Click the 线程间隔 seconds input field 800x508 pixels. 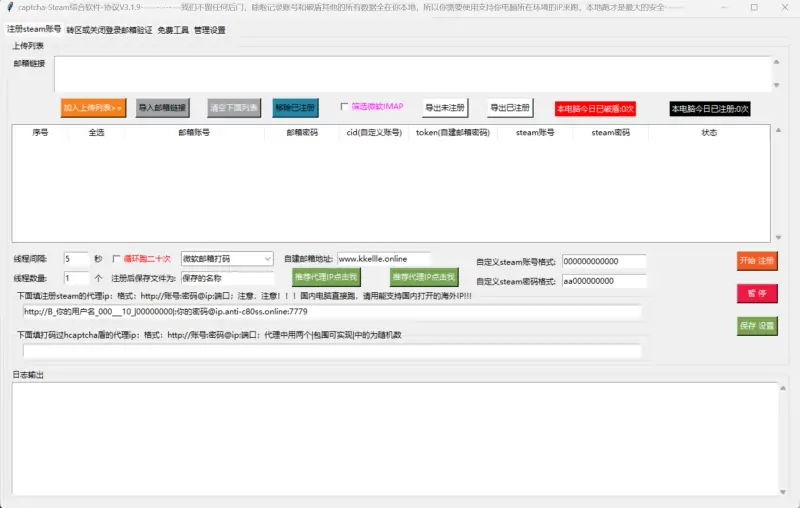coord(76,258)
